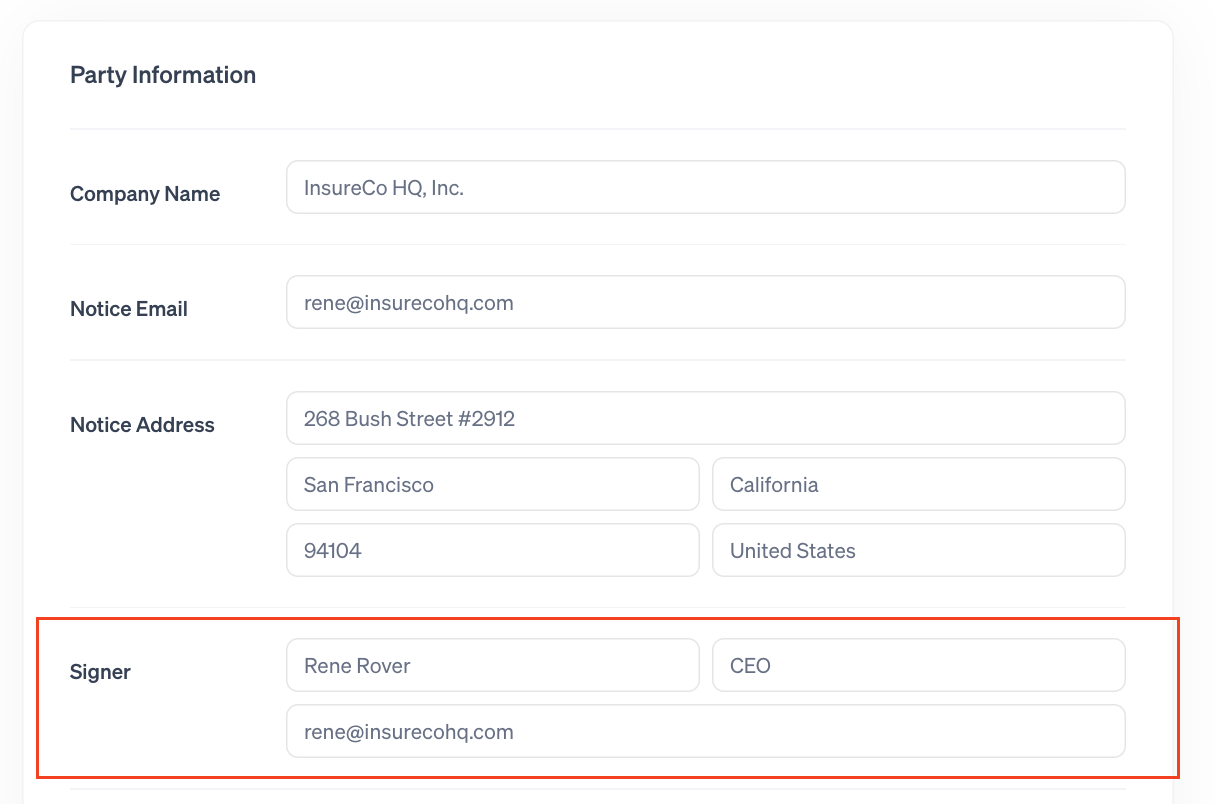
Task: Click the Notice Email label
Action: pos(129,309)
